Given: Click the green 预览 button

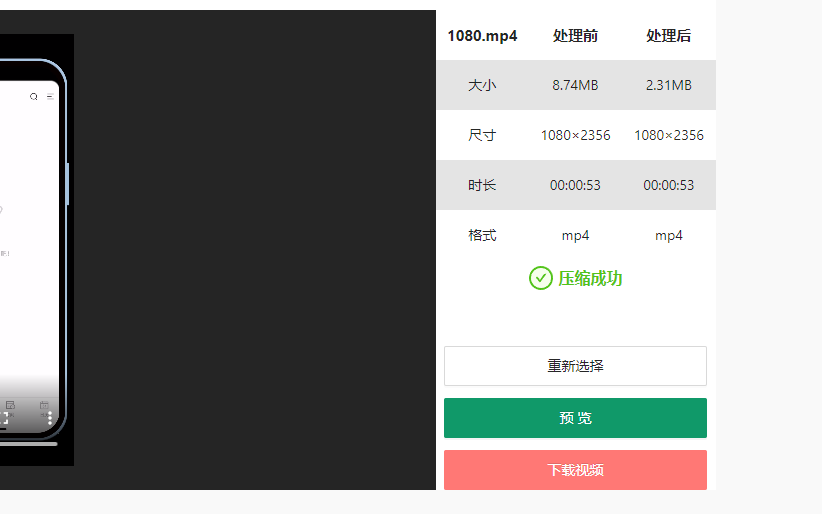Looking at the screenshot, I should point(575,418).
